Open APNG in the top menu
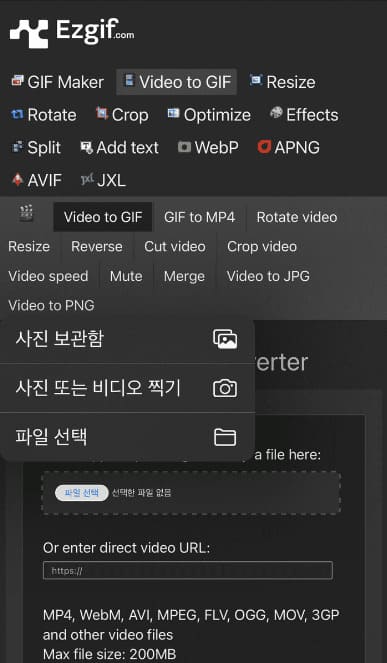387x663 pixels. point(289,148)
